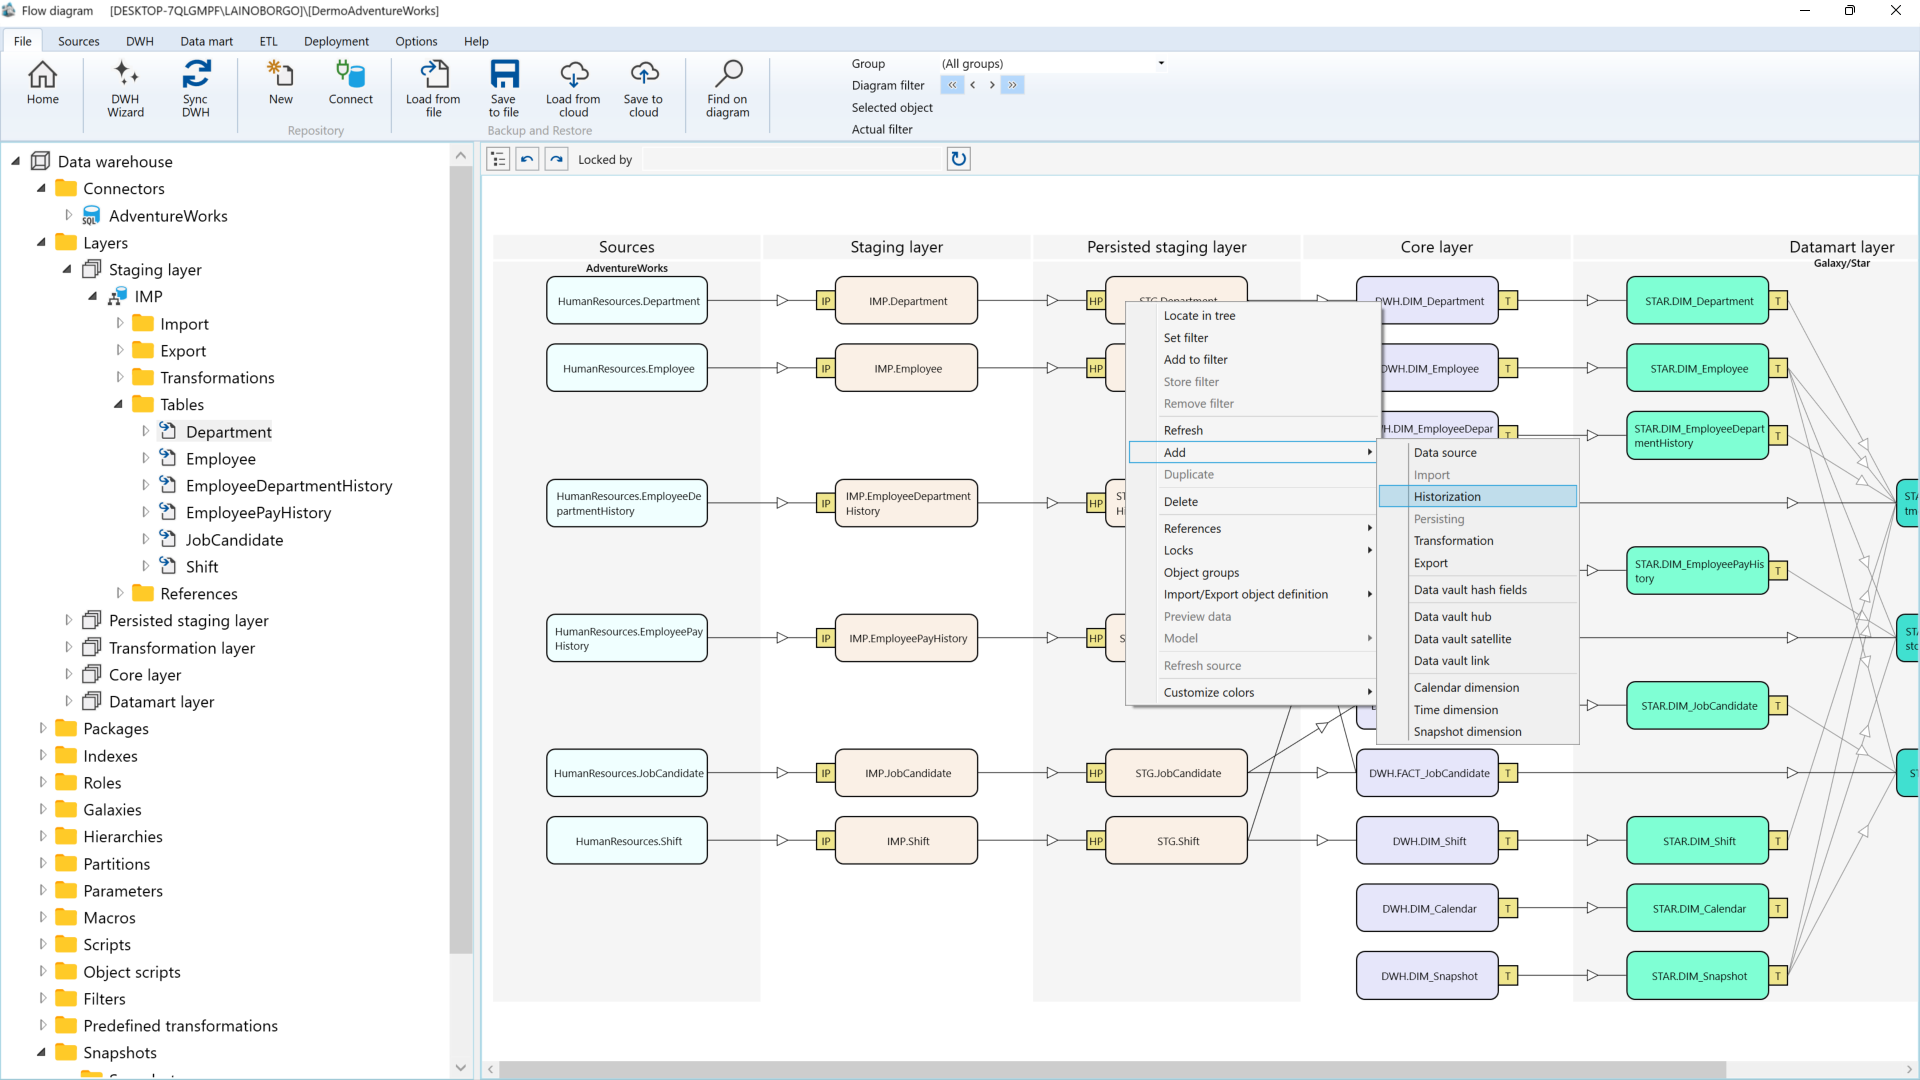
Task: Expand the Persisted staging layer node
Action: click(68, 620)
